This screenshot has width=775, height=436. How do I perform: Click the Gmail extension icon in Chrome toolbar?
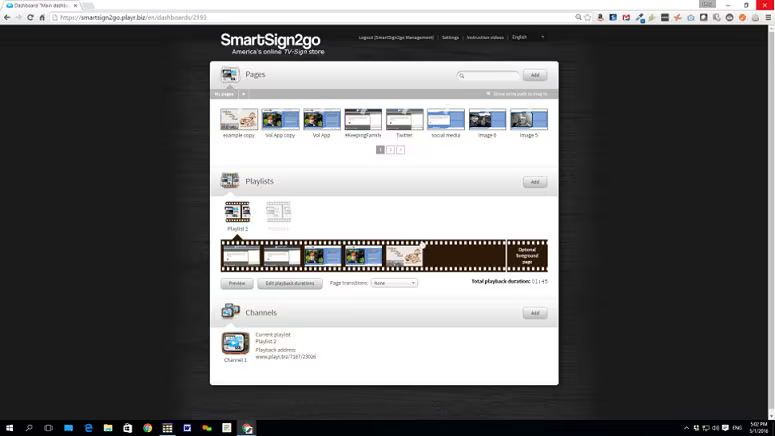(626, 17)
